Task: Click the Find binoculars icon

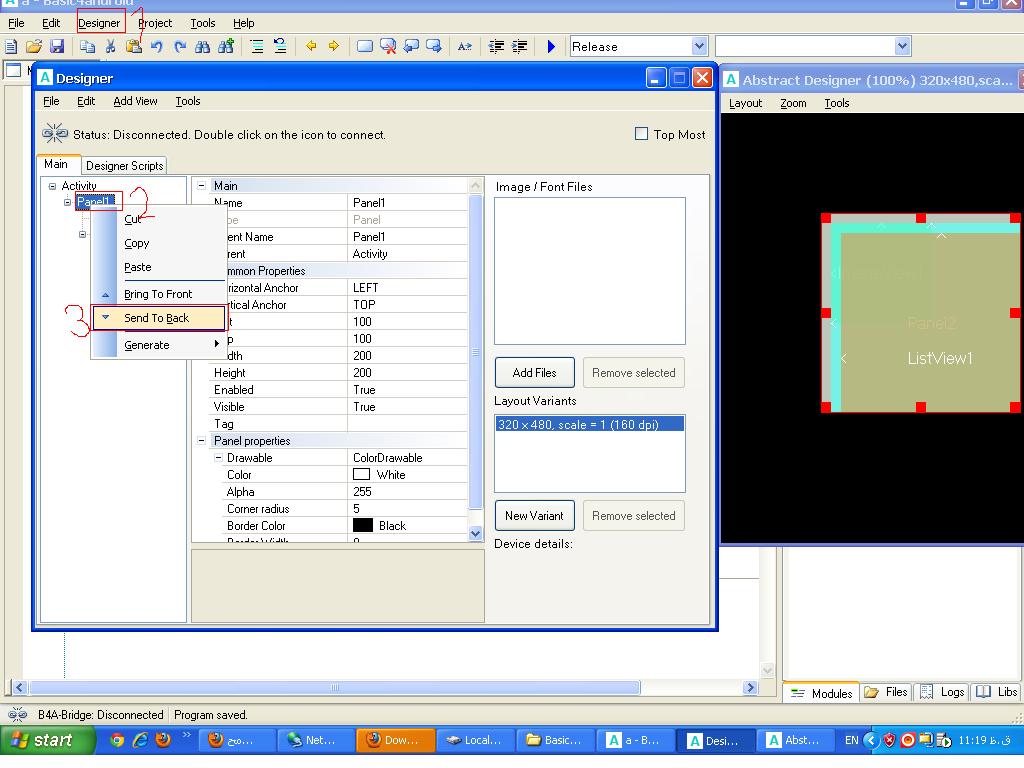Action: (x=203, y=46)
